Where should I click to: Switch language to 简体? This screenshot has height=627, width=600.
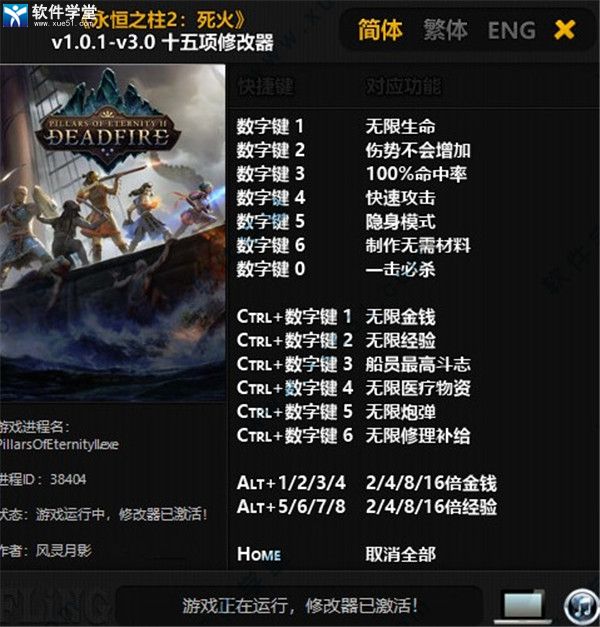point(380,30)
